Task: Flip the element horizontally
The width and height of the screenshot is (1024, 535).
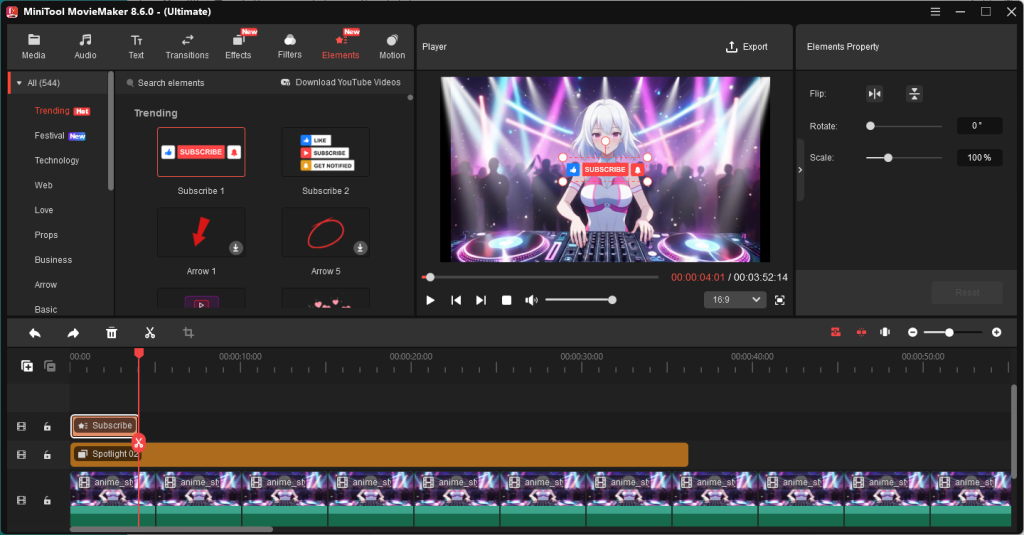Action: coord(875,94)
